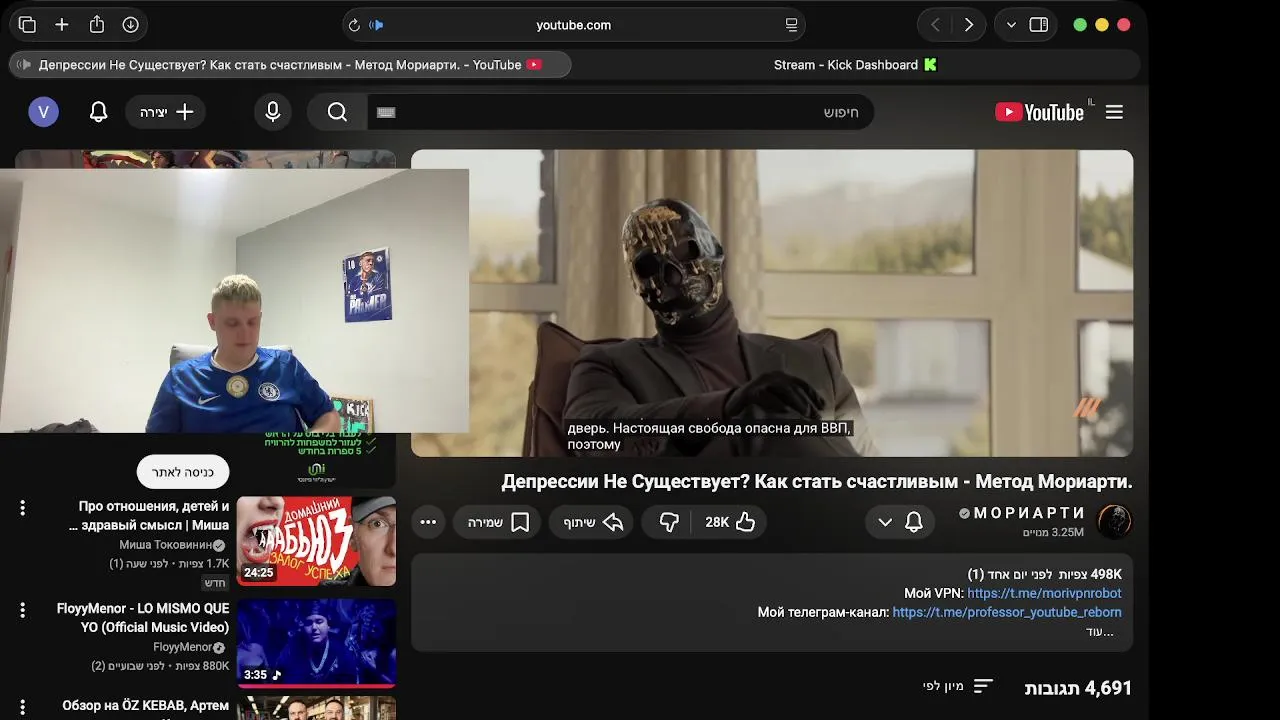Select the Депрессии Не Существует YouTube tab

(x=290, y=65)
